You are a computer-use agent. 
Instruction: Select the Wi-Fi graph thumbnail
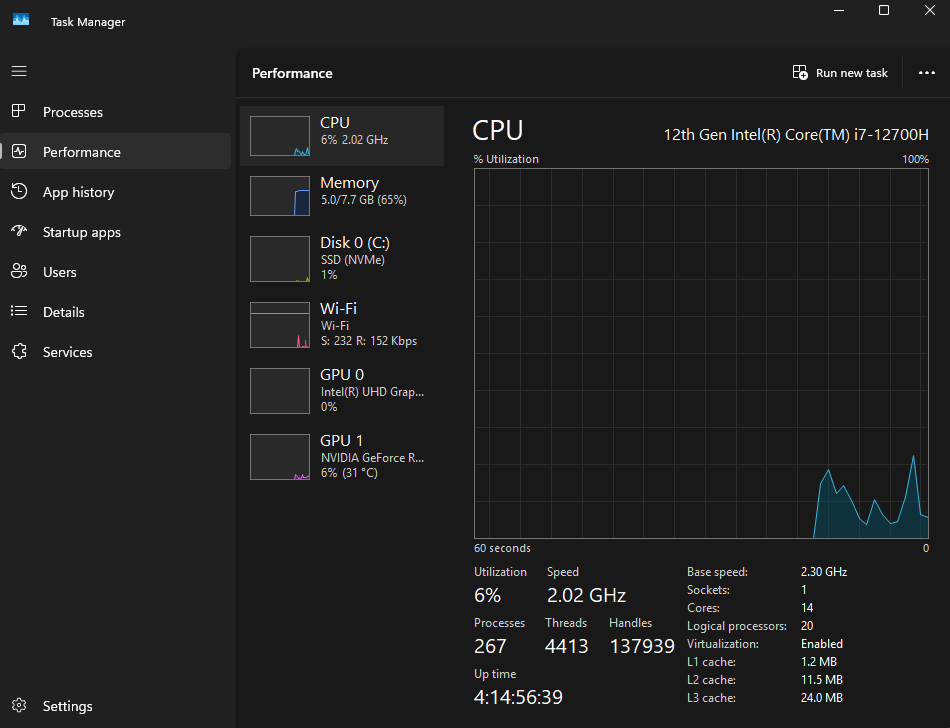point(280,325)
